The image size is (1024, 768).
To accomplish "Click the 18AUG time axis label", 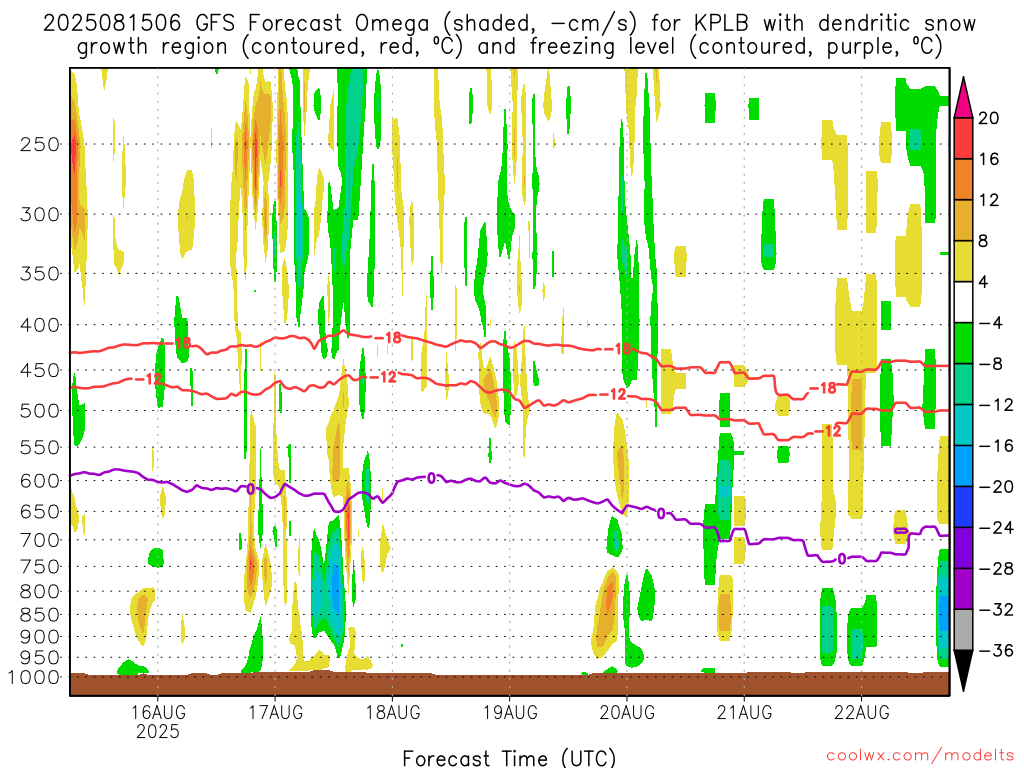I will 392,712.
